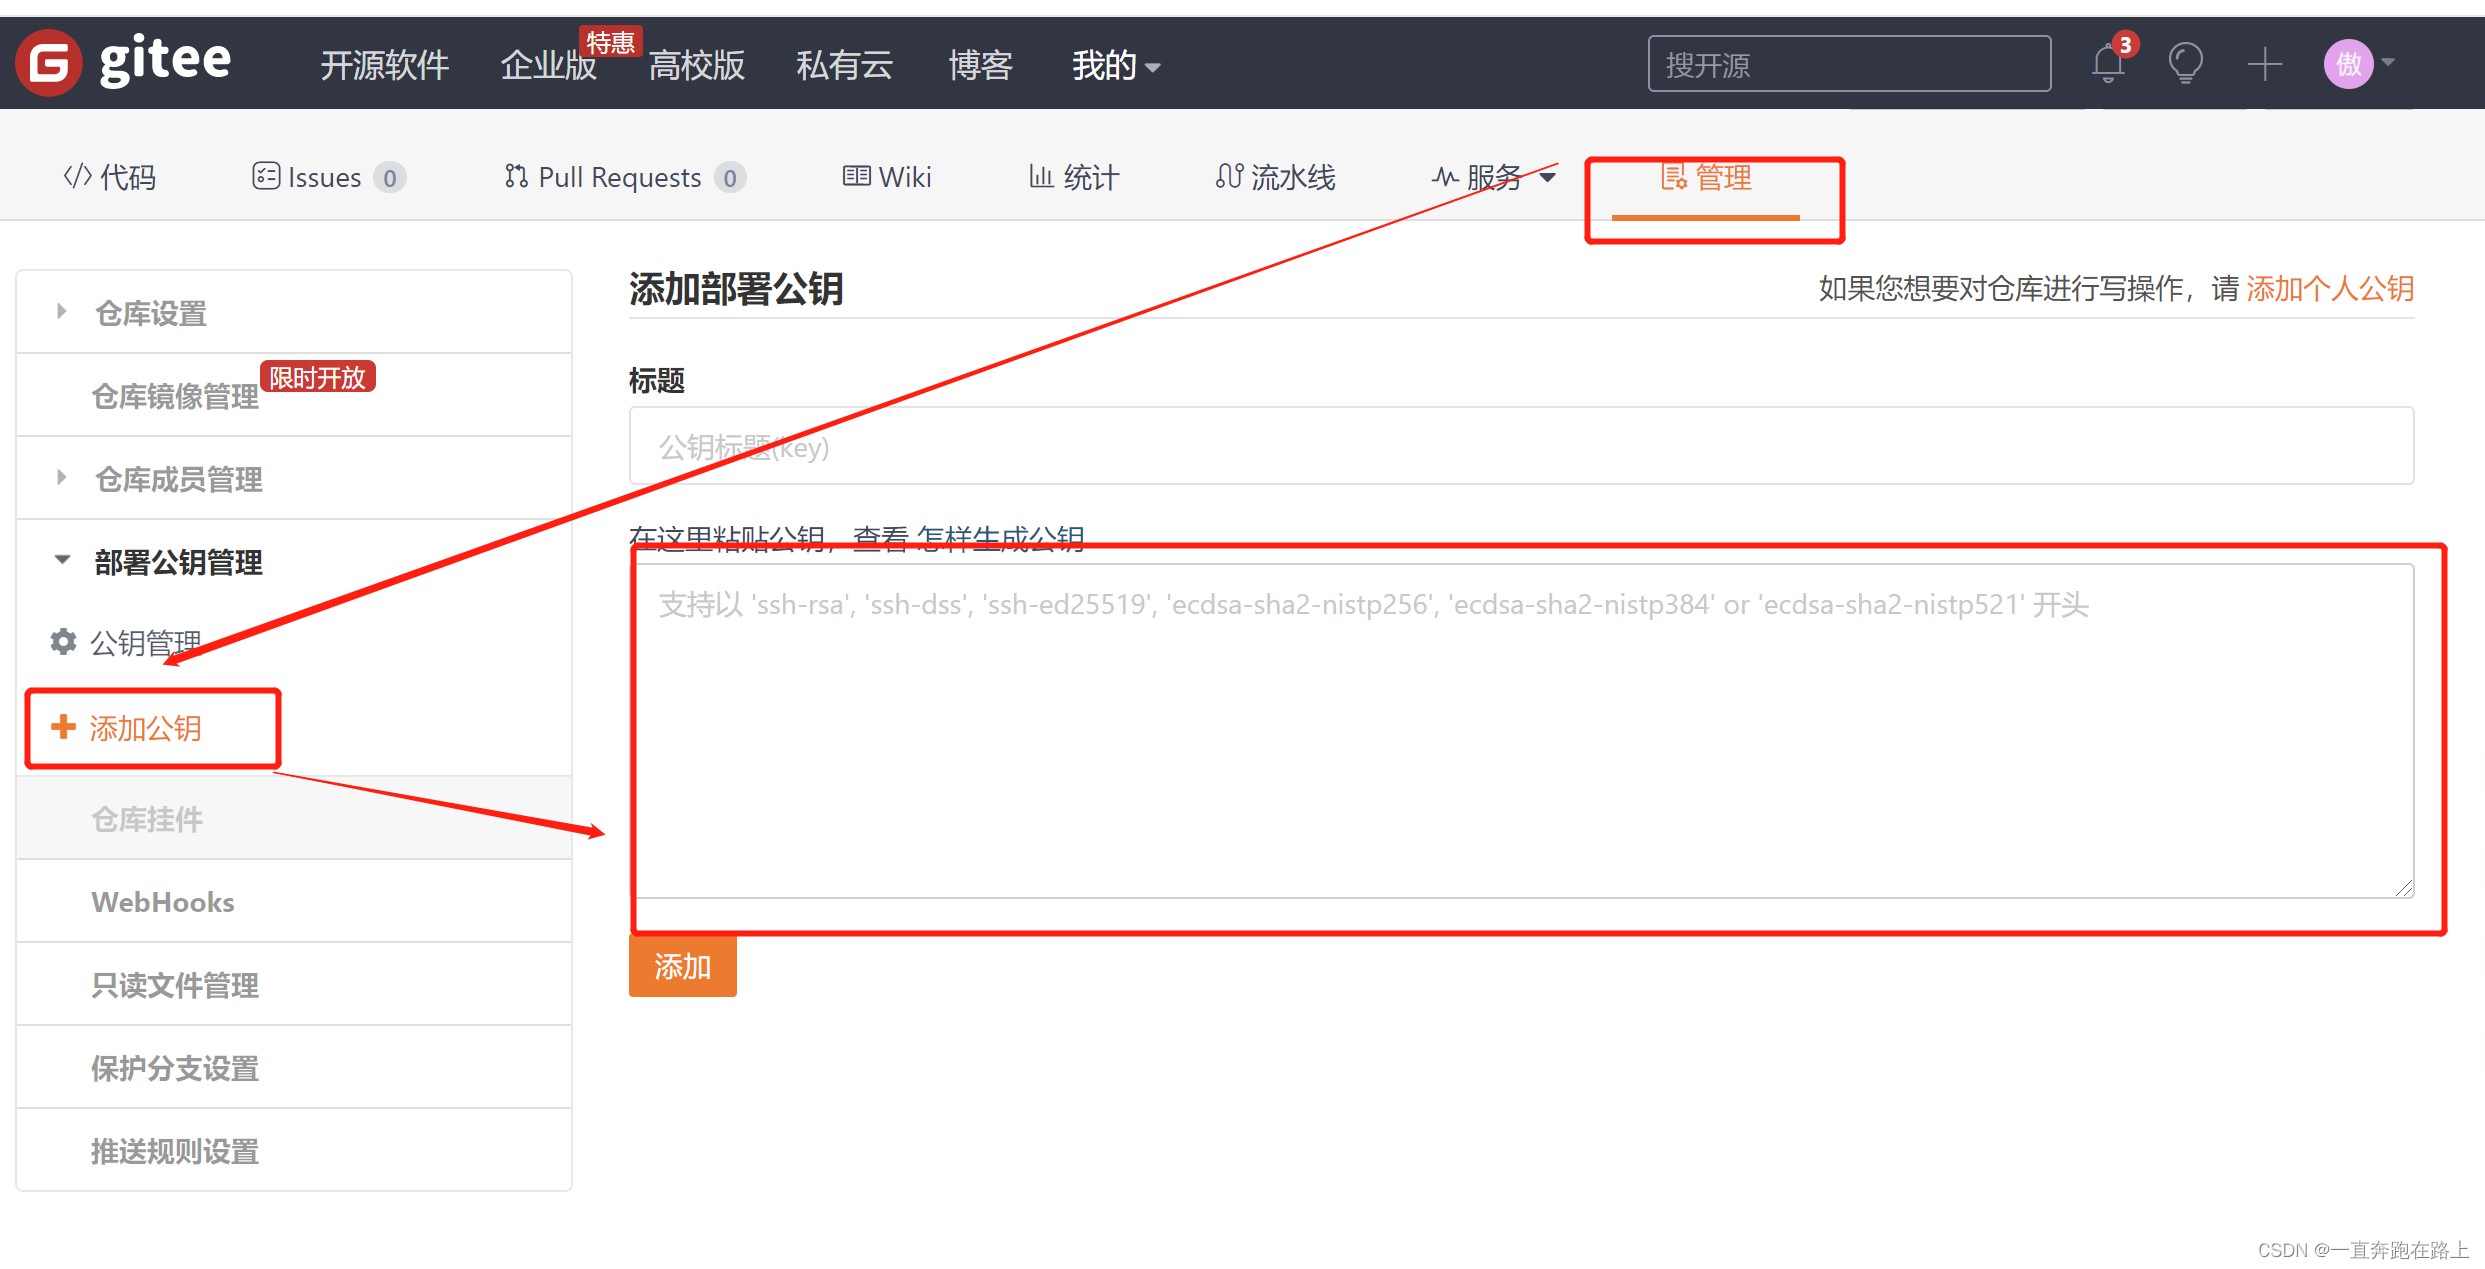Open the notifications bell

(2107, 64)
